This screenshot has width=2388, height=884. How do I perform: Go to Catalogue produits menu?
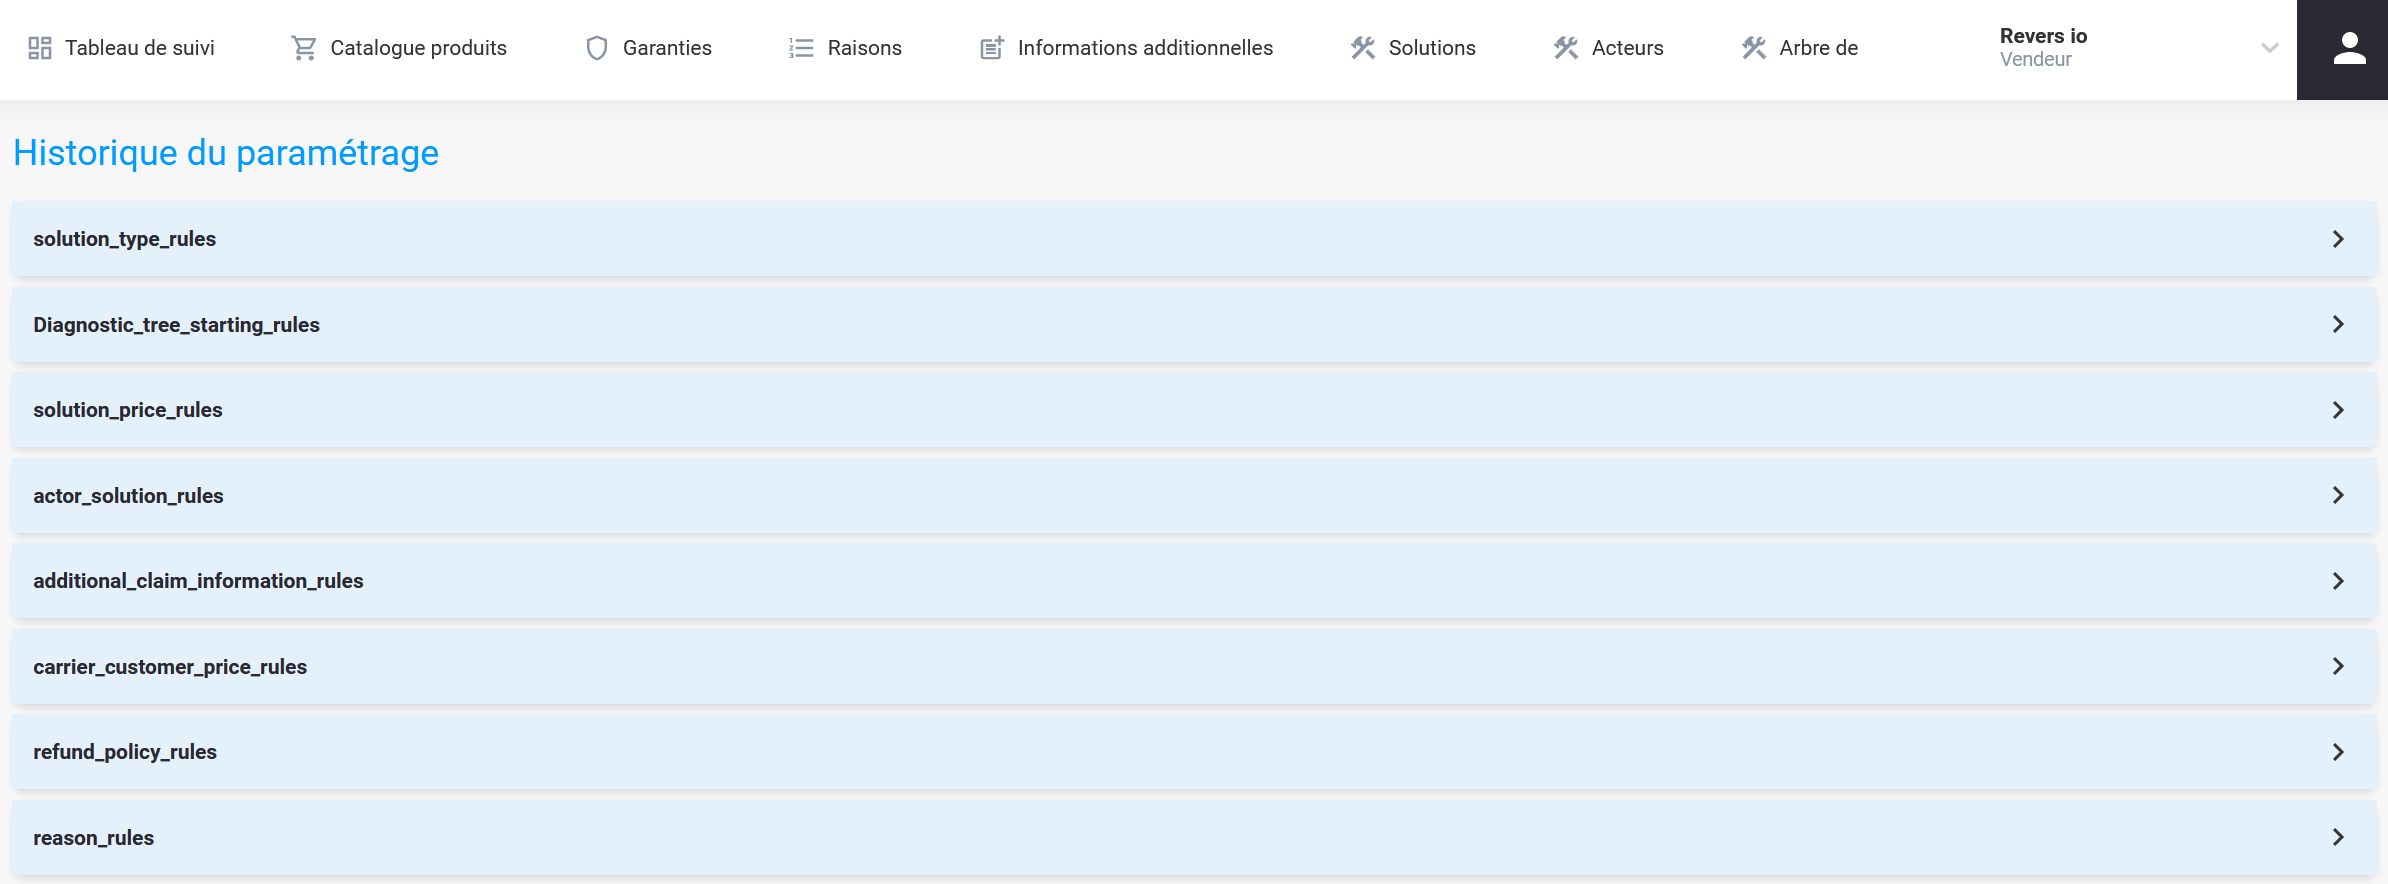pyautogui.click(x=418, y=48)
